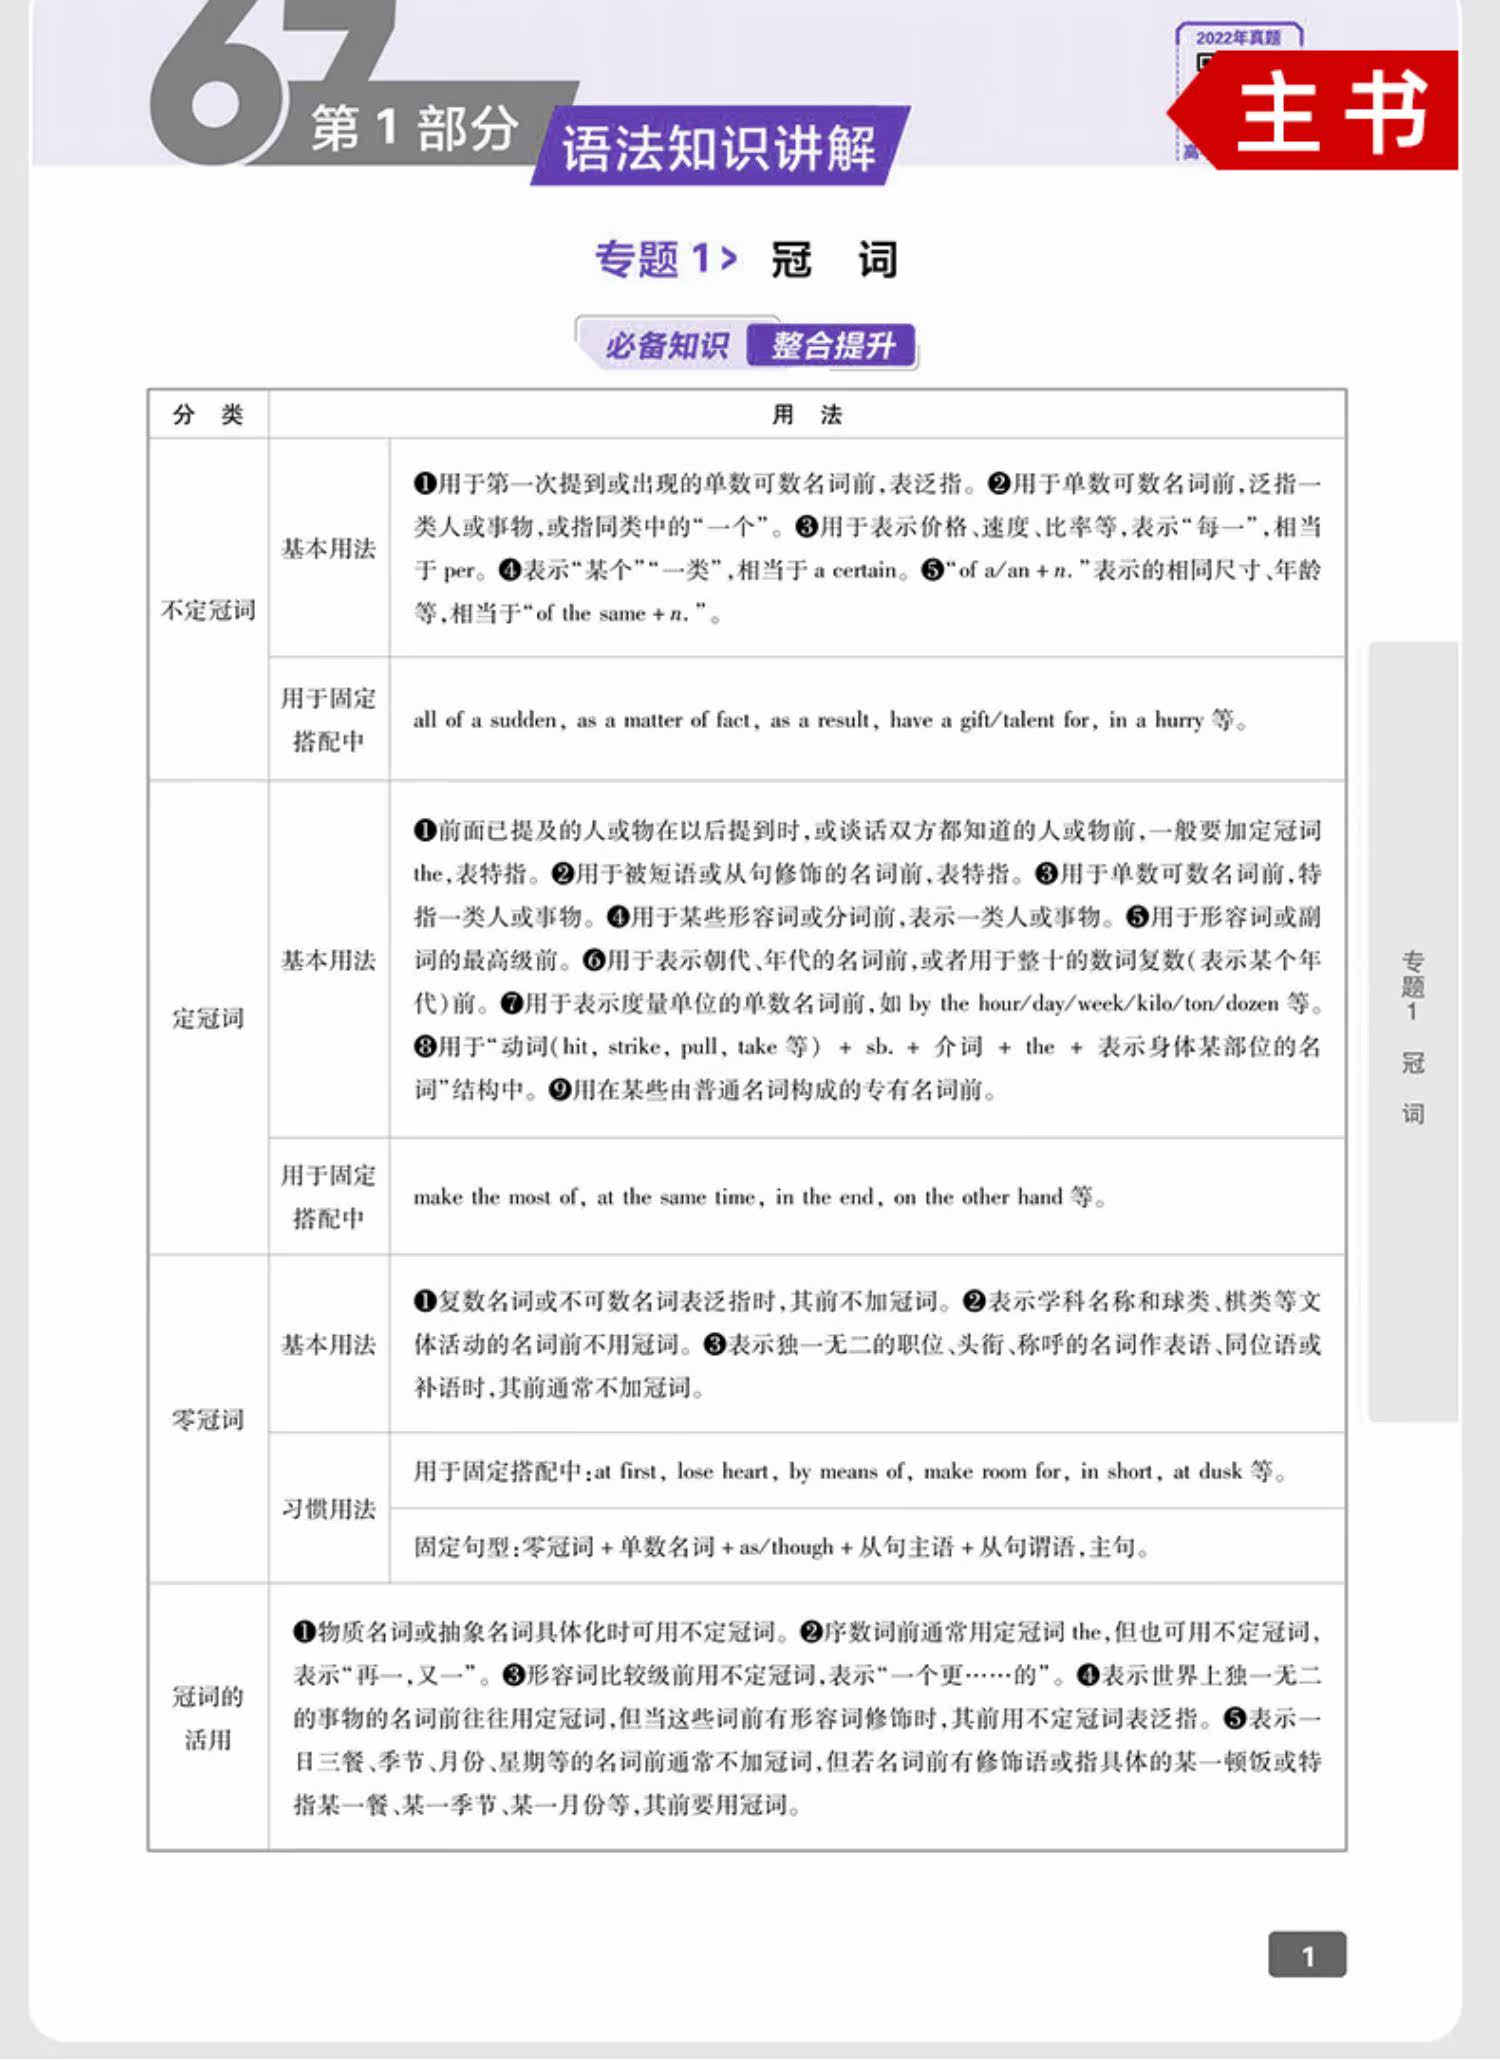Click the paragraph beginning 物质名词或抽象名词具体化时

pos(807,1718)
